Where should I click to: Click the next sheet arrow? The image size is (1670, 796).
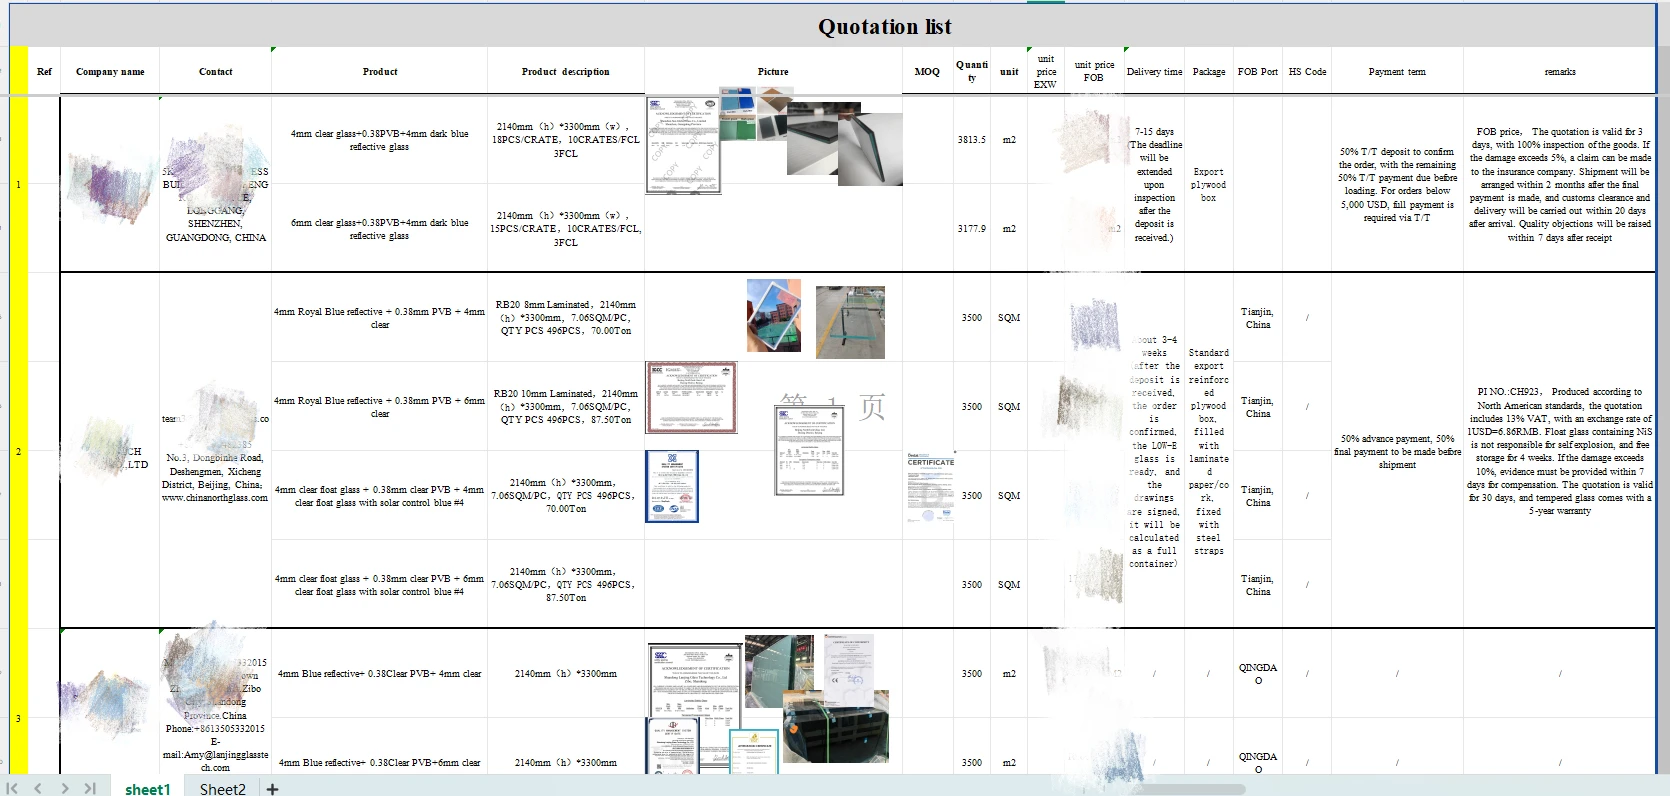[65, 789]
